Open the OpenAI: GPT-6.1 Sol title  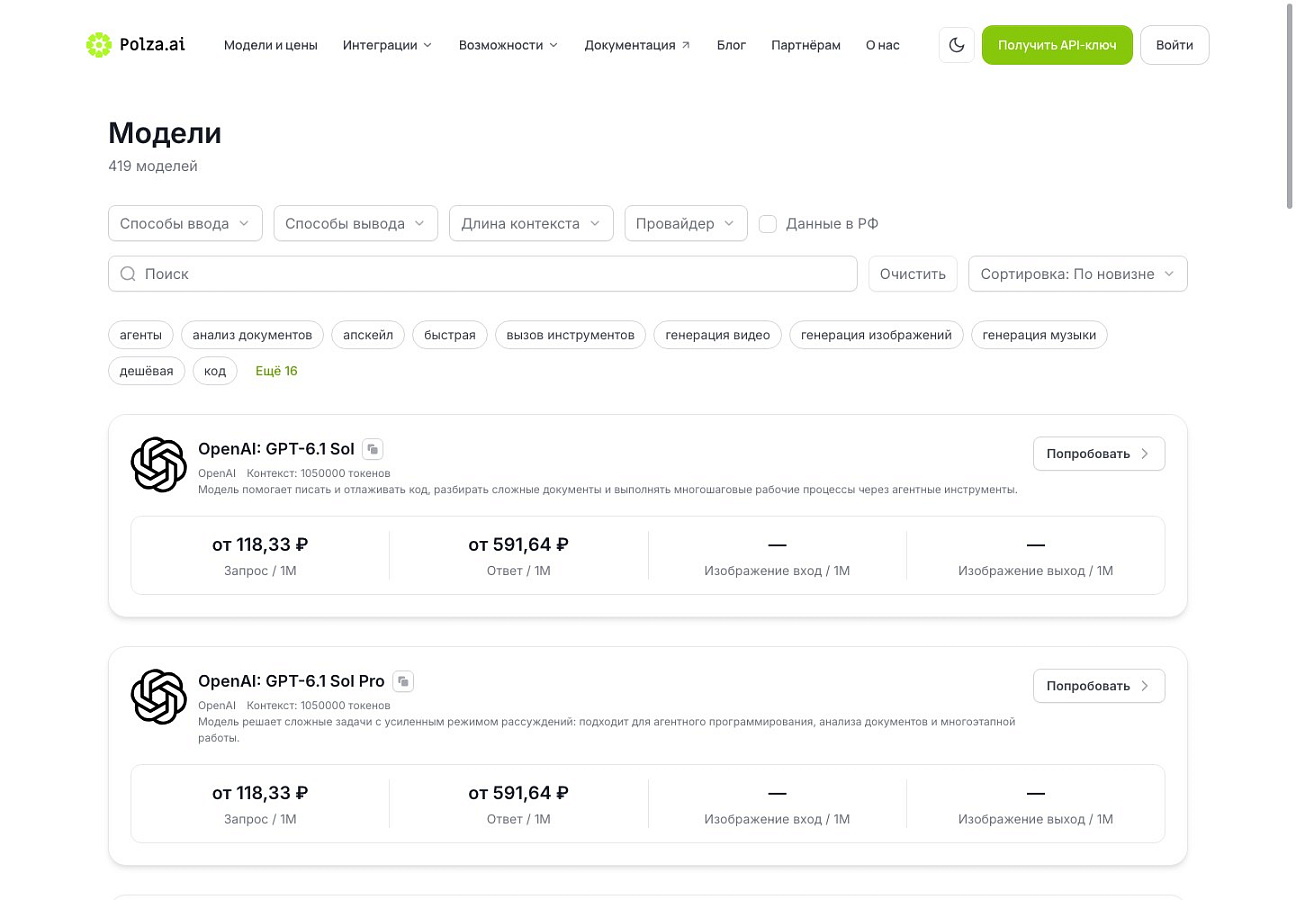[276, 449]
